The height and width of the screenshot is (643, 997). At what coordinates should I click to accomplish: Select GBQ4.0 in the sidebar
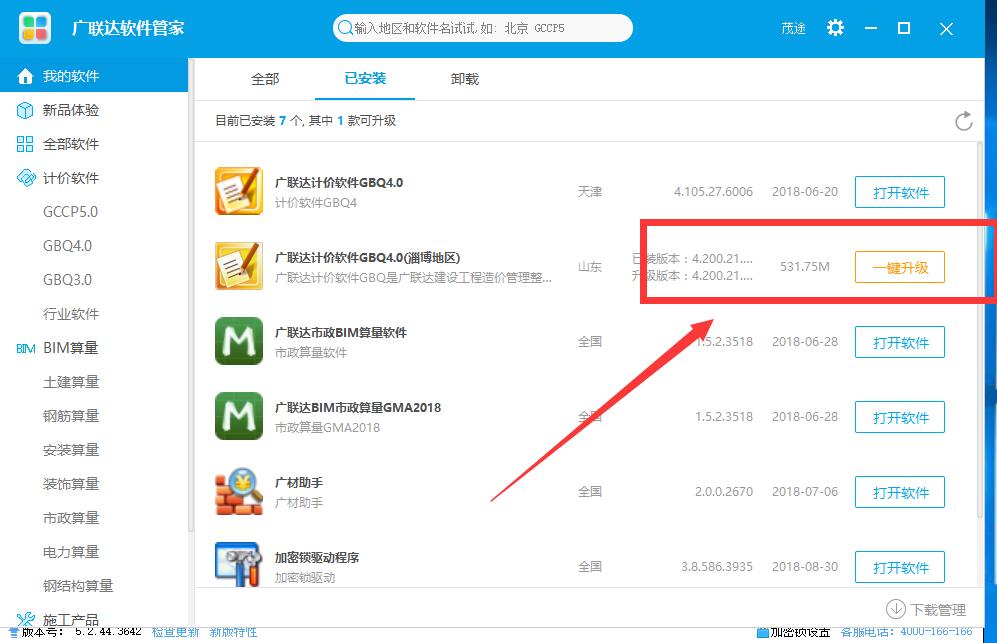(x=67, y=245)
